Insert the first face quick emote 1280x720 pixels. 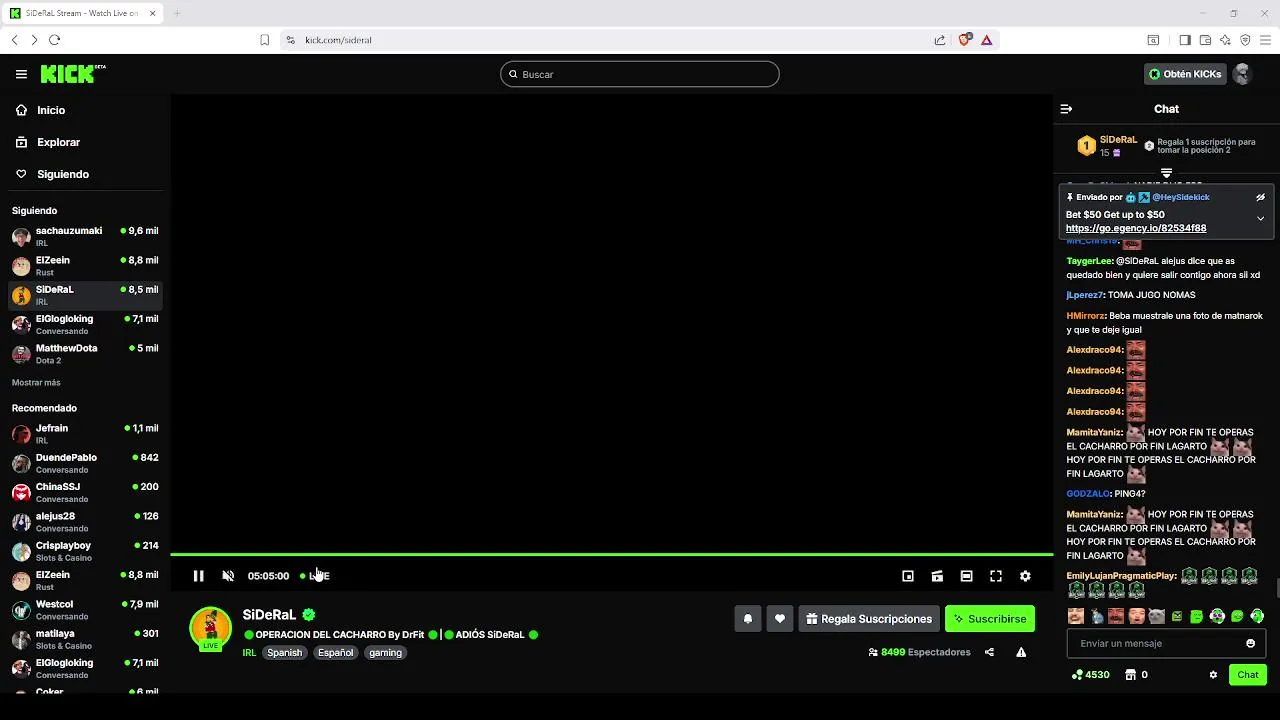pyautogui.click(x=1076, y=616)
